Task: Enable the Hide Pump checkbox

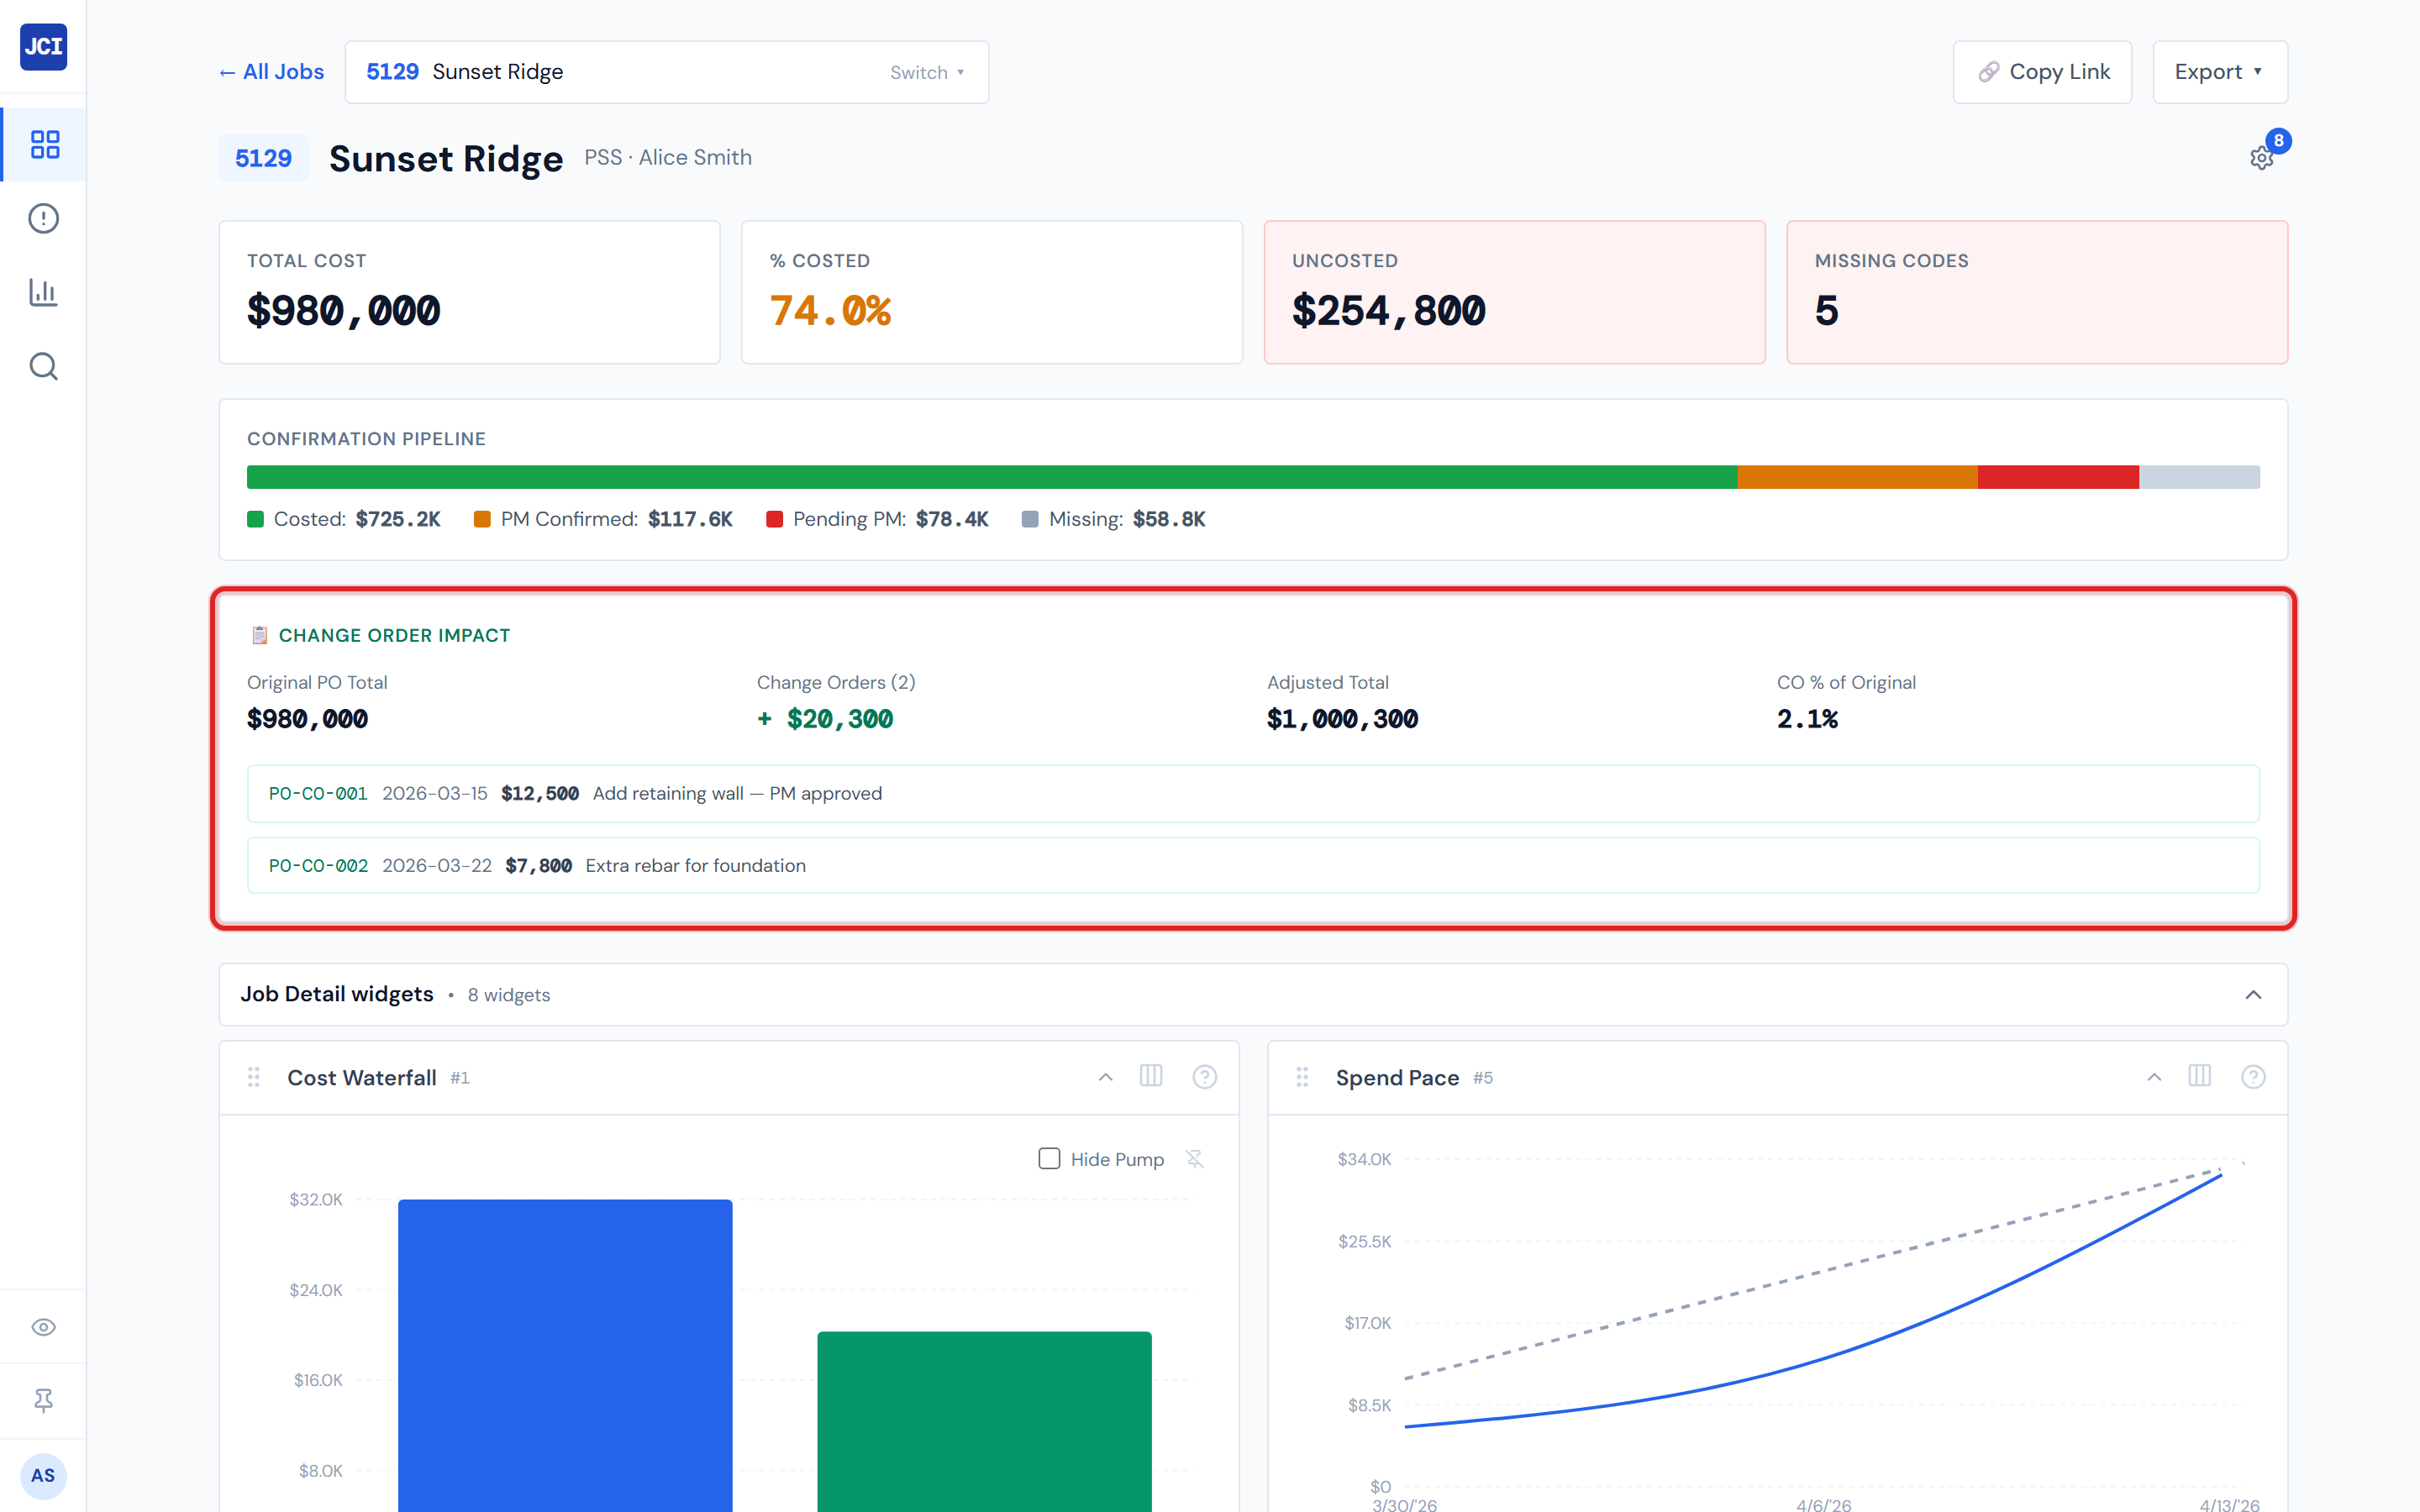Action: coord(1049,1158)
